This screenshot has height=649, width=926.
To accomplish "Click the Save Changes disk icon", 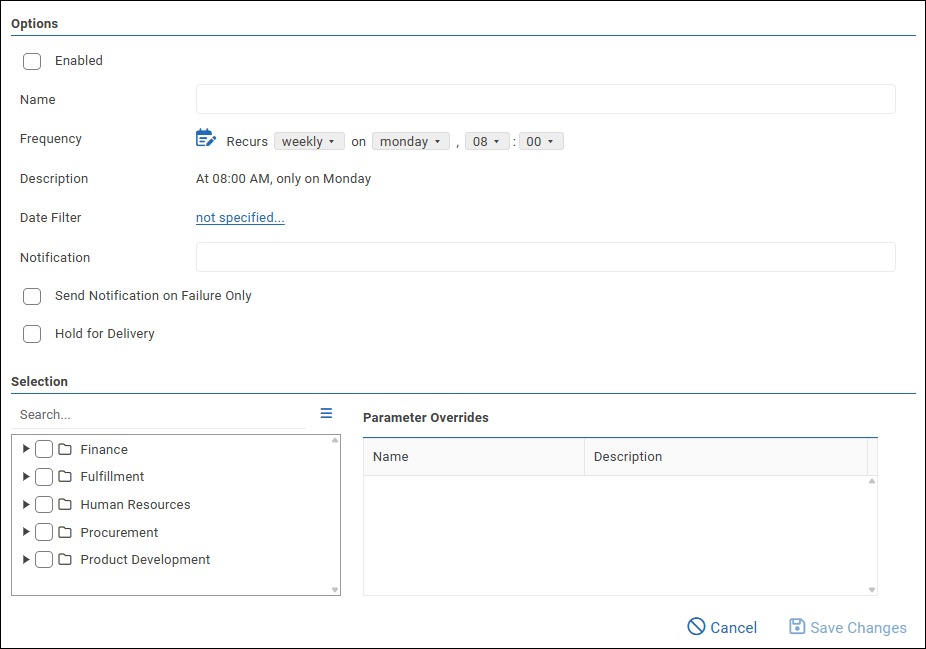I will point(797,627).
